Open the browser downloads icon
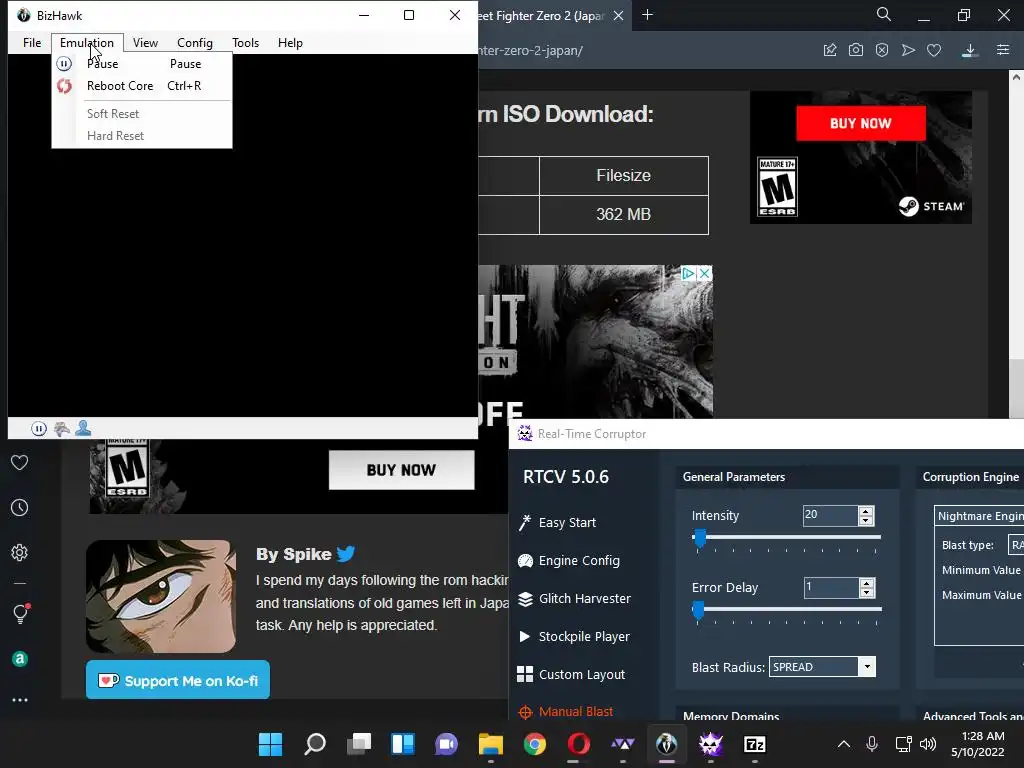Screen dimensions: 1024x768 [970, 50]
